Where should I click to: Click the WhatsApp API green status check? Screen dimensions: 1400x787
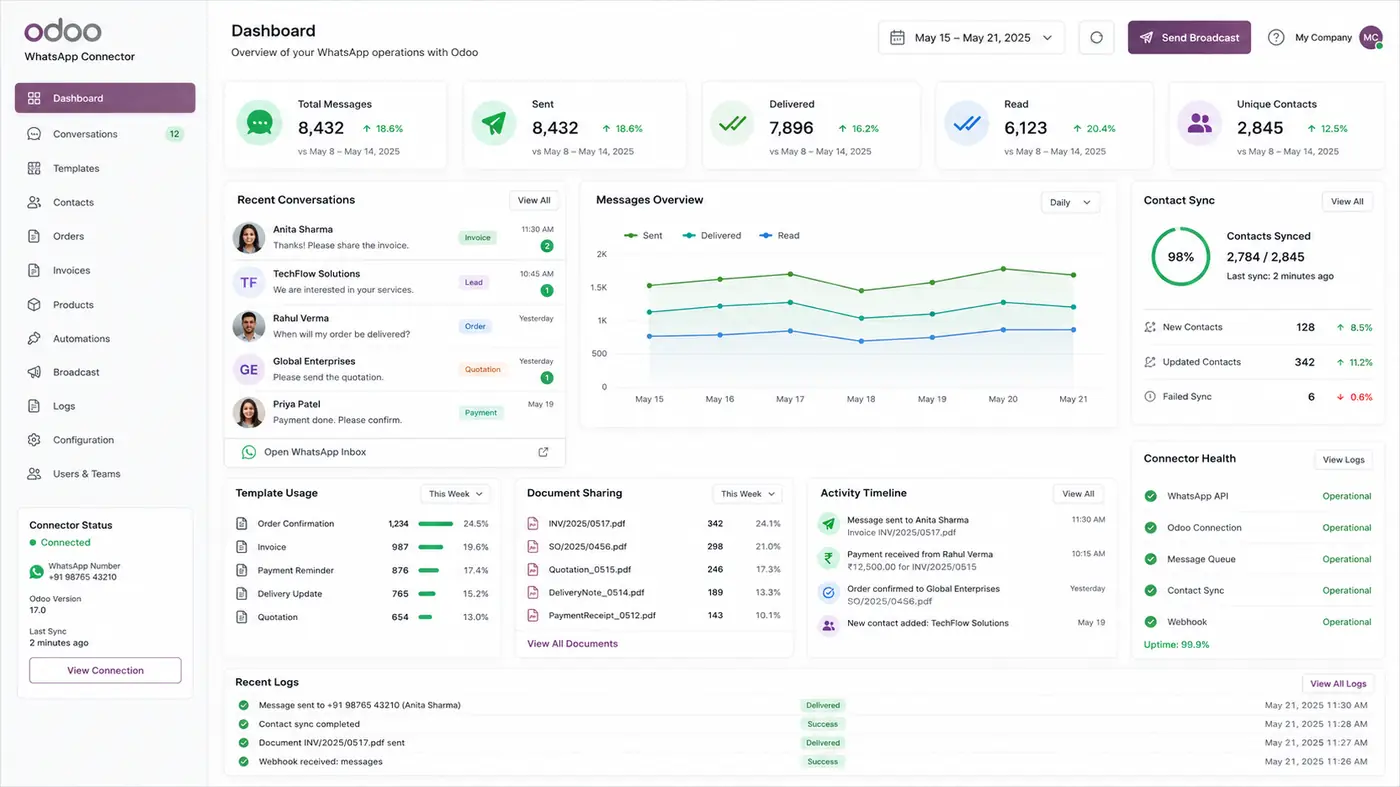click(x=1150, y=496)
